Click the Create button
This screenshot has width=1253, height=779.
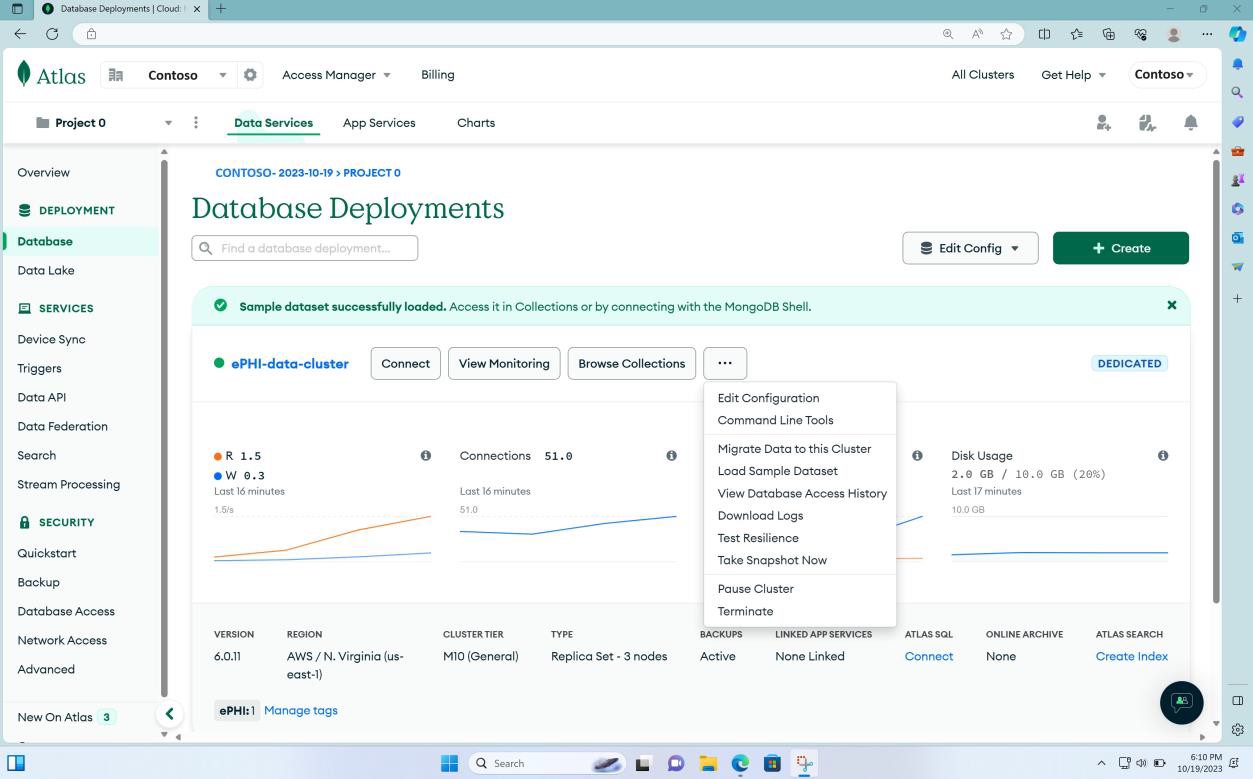(x=1120, y=247)
